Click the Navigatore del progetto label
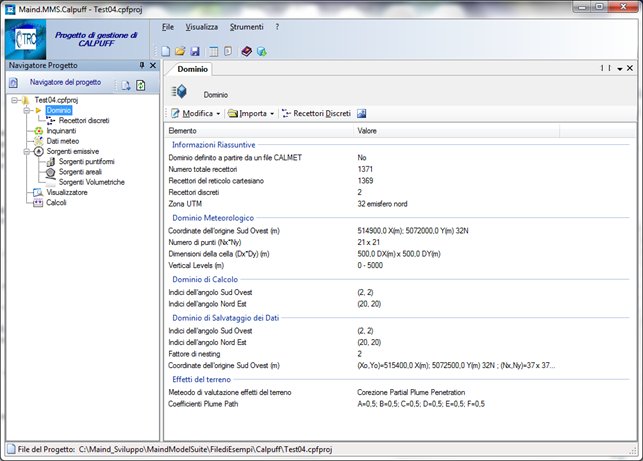Image resolution: width=643 pixels, height=461 pixels. (x=65, y=82)
